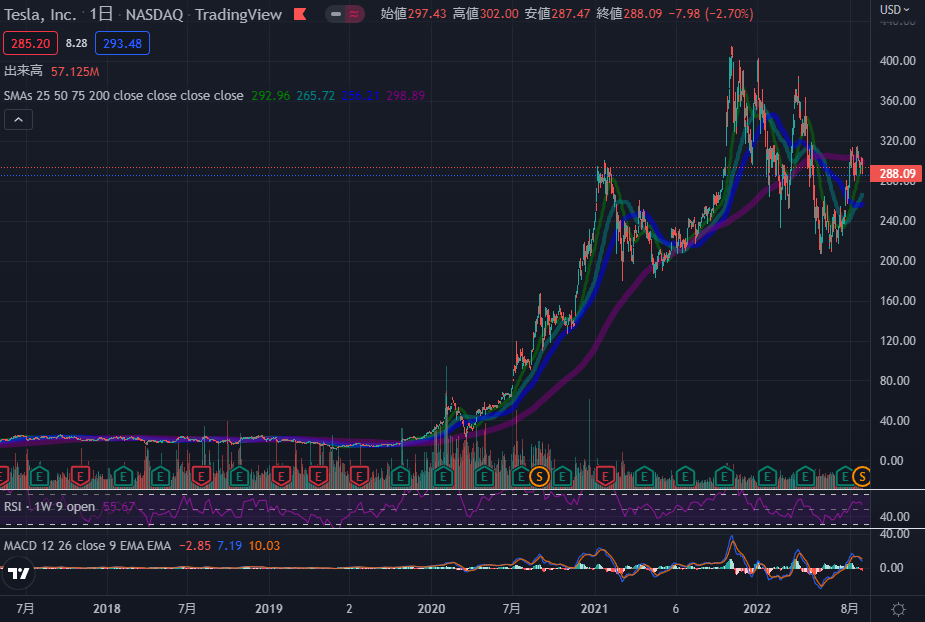925x622 pixels.
Task: Open the USD currency dropdown
Action: [x=894, y=10]
